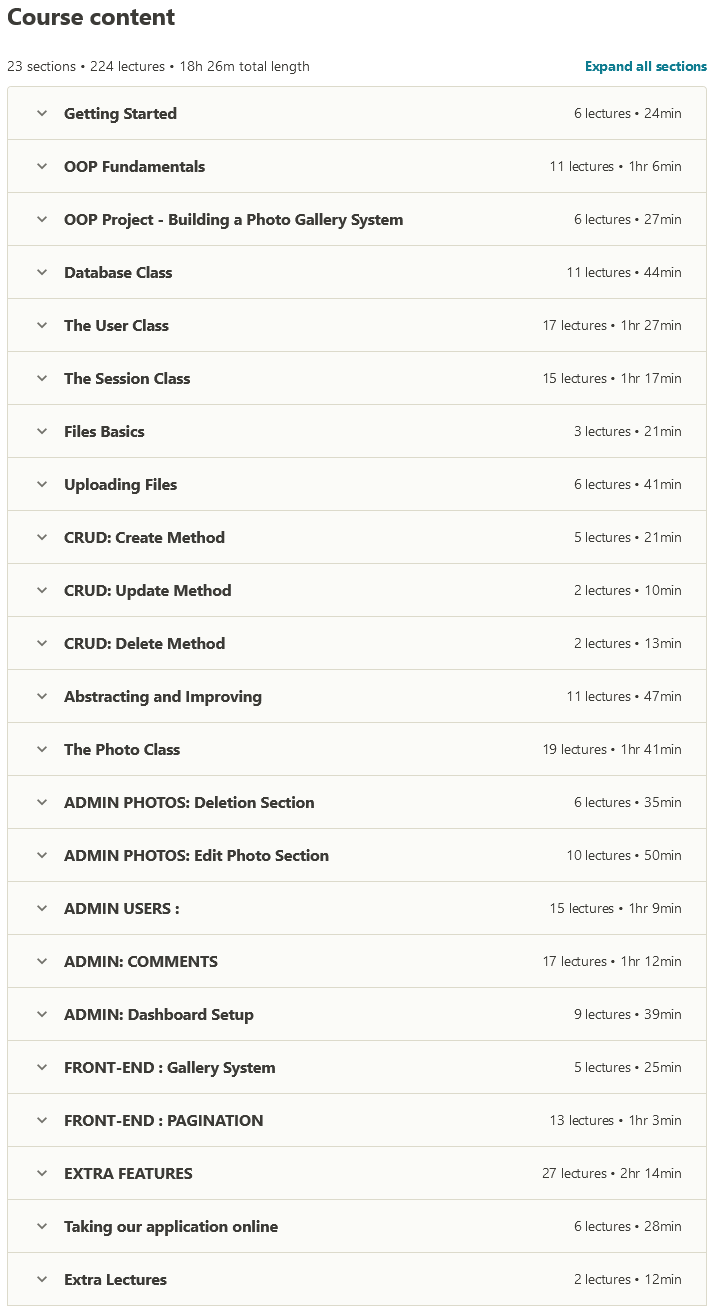Open the CRUD: Delete Method section
This screenshot has height=1307, width=710.
tap(144, 644)
